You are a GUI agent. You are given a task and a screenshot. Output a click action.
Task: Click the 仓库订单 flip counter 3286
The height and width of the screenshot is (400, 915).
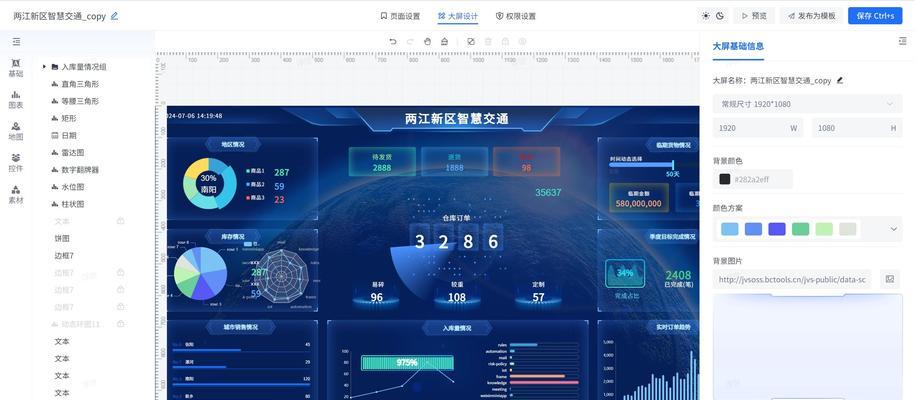coord(456,240)
